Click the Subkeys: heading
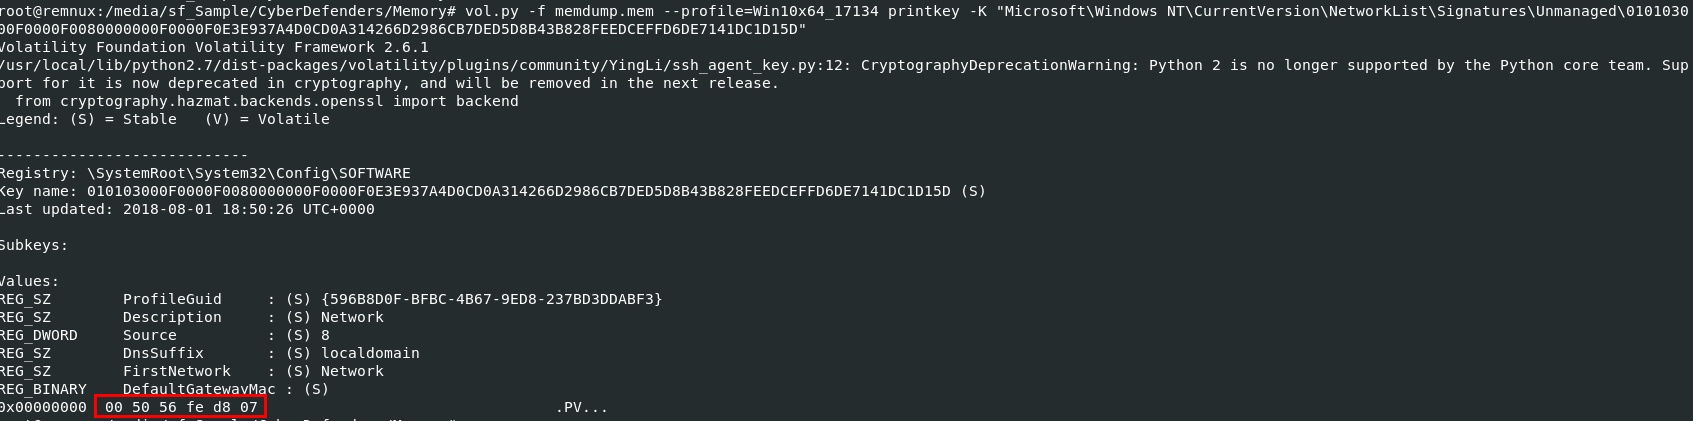 pos(34,245)
